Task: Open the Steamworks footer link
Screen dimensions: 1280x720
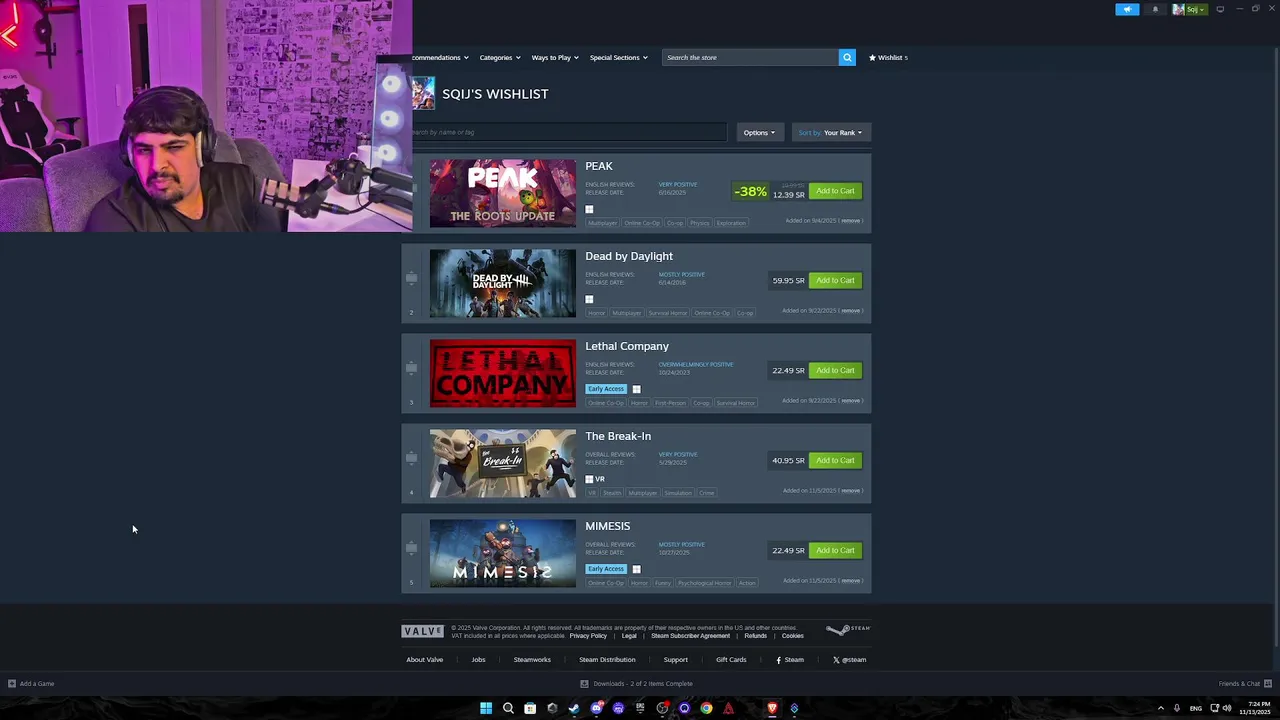Action: tap(532, 660)
